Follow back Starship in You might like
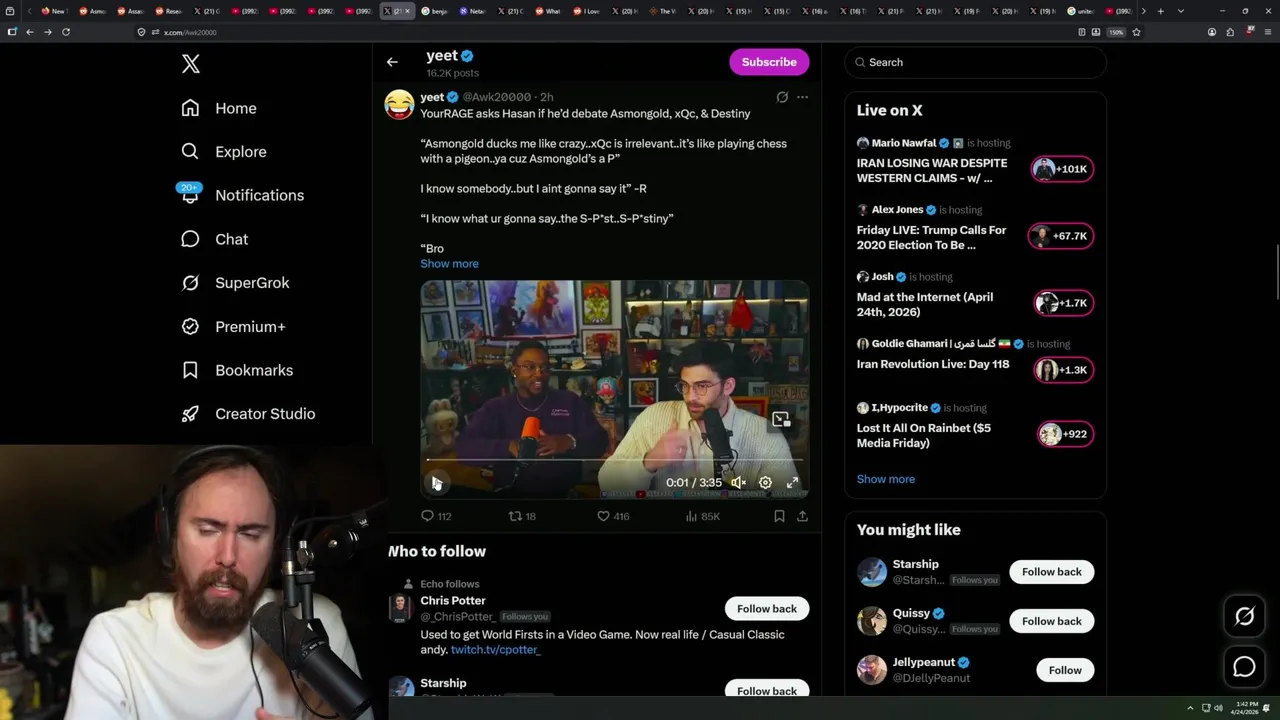This screenshot has height=720, width=1280. point(1051,572)
